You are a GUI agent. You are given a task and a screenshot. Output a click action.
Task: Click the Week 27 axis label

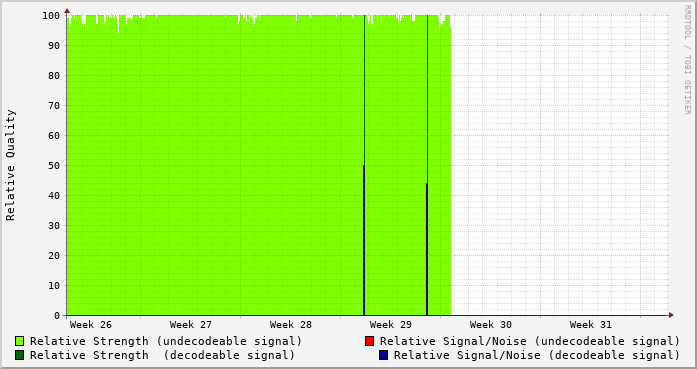tap(191, 325)
